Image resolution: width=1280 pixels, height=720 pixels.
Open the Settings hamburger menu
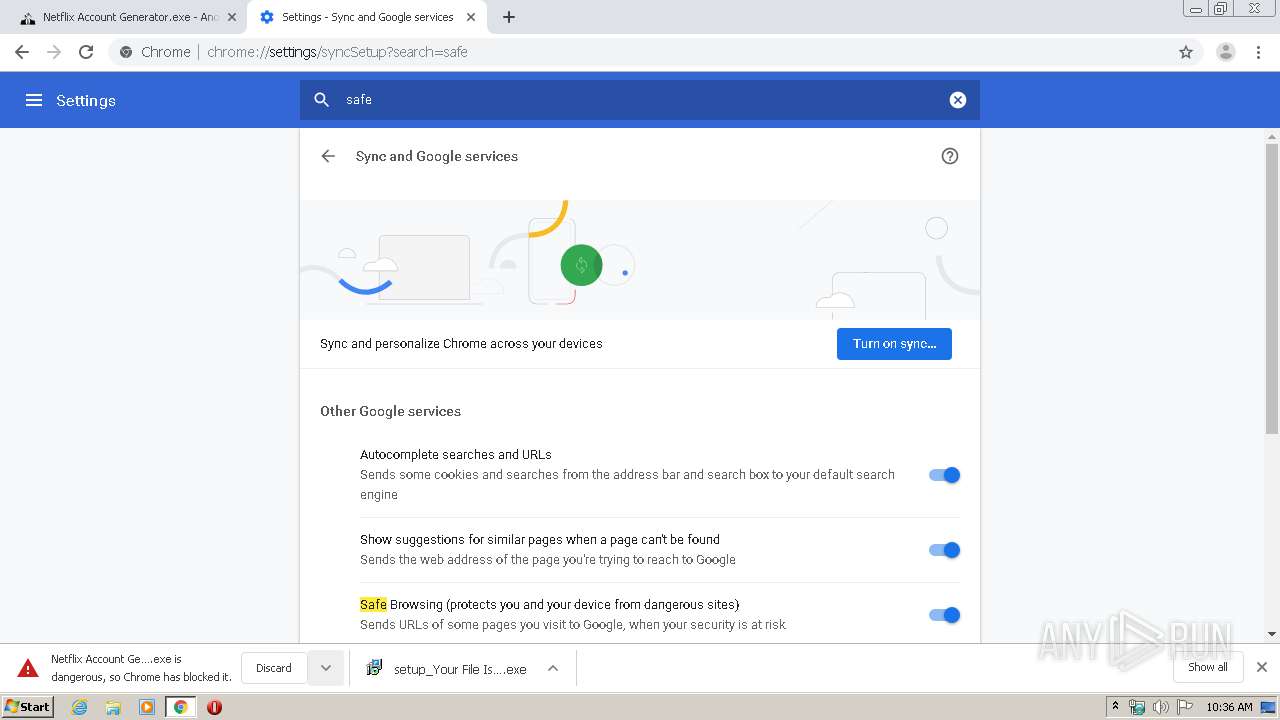tap(34, 100)
